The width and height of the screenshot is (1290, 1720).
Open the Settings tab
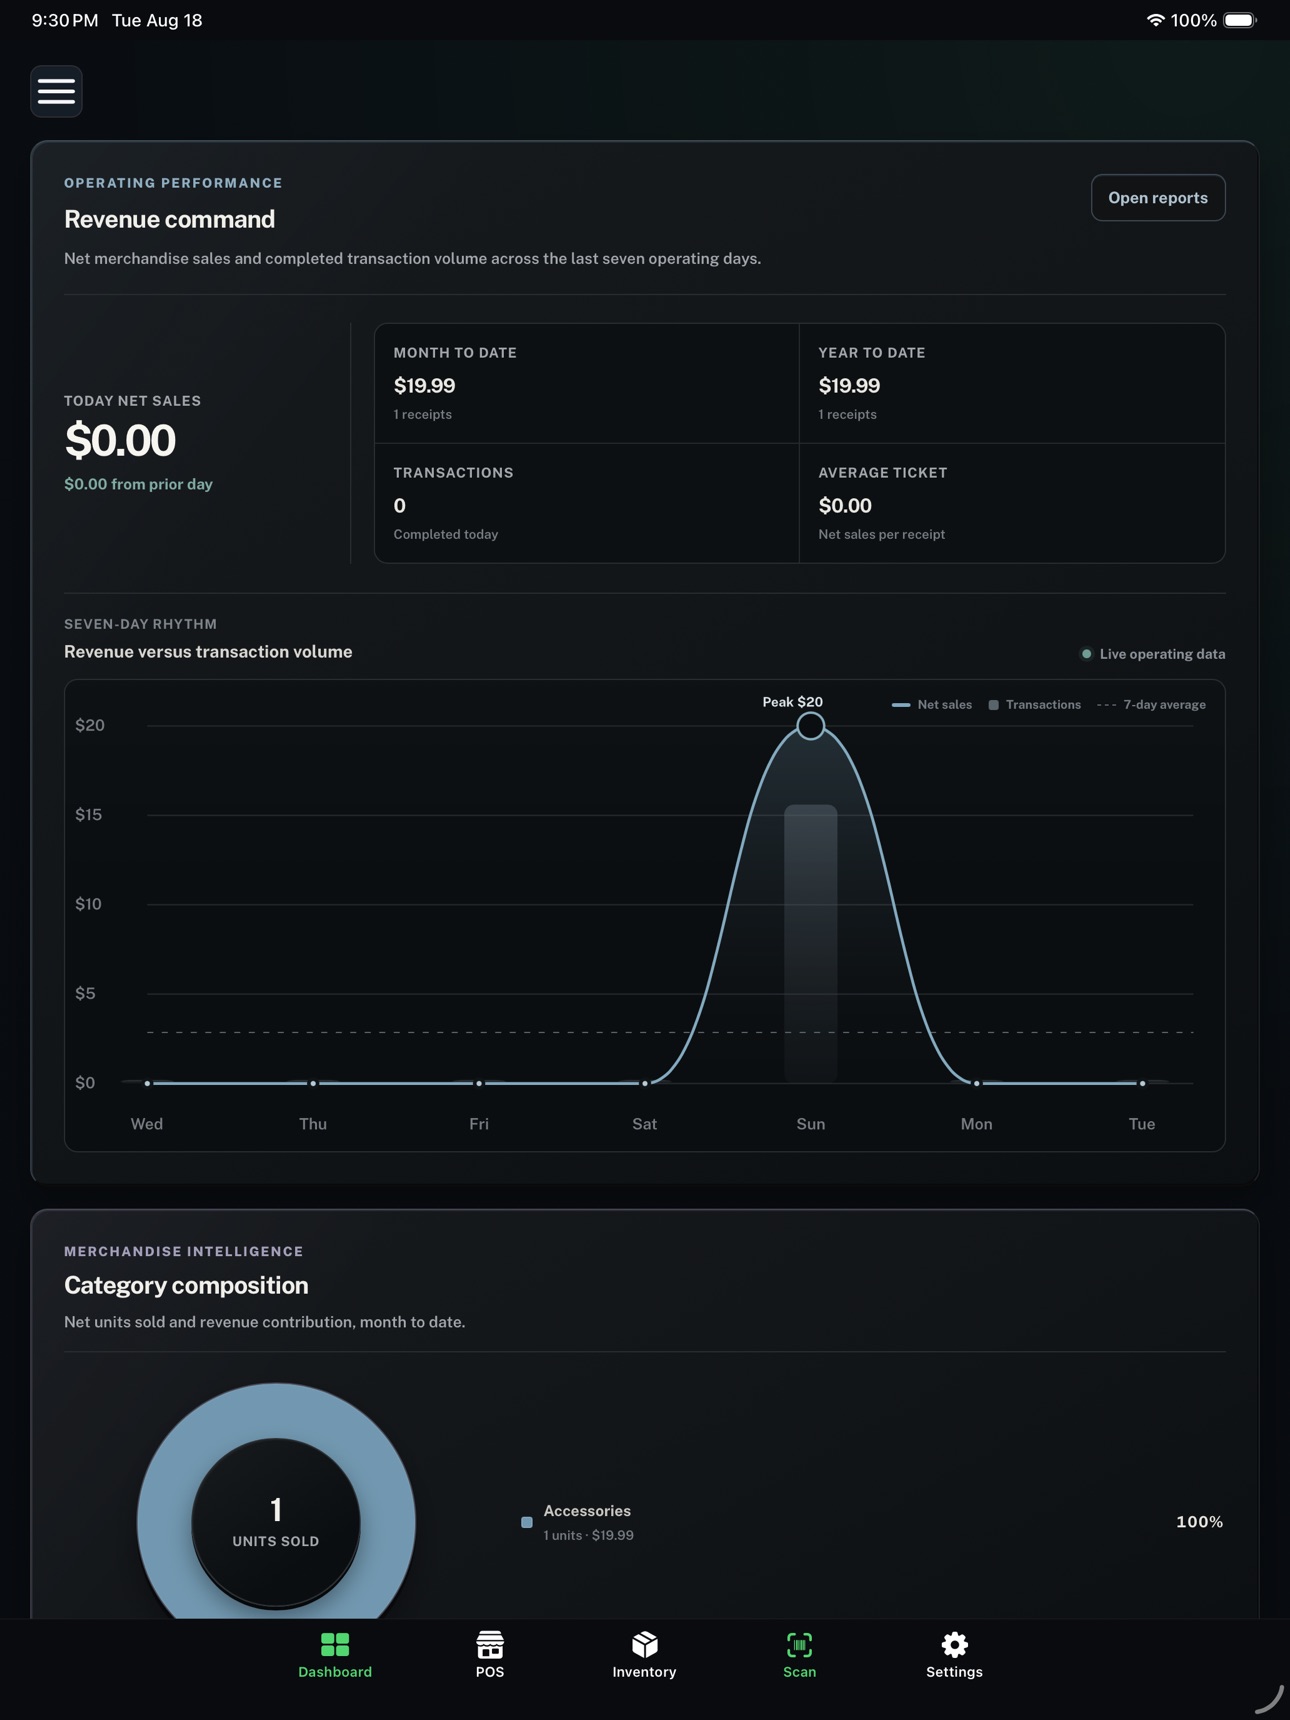(x=955, y=1656)
